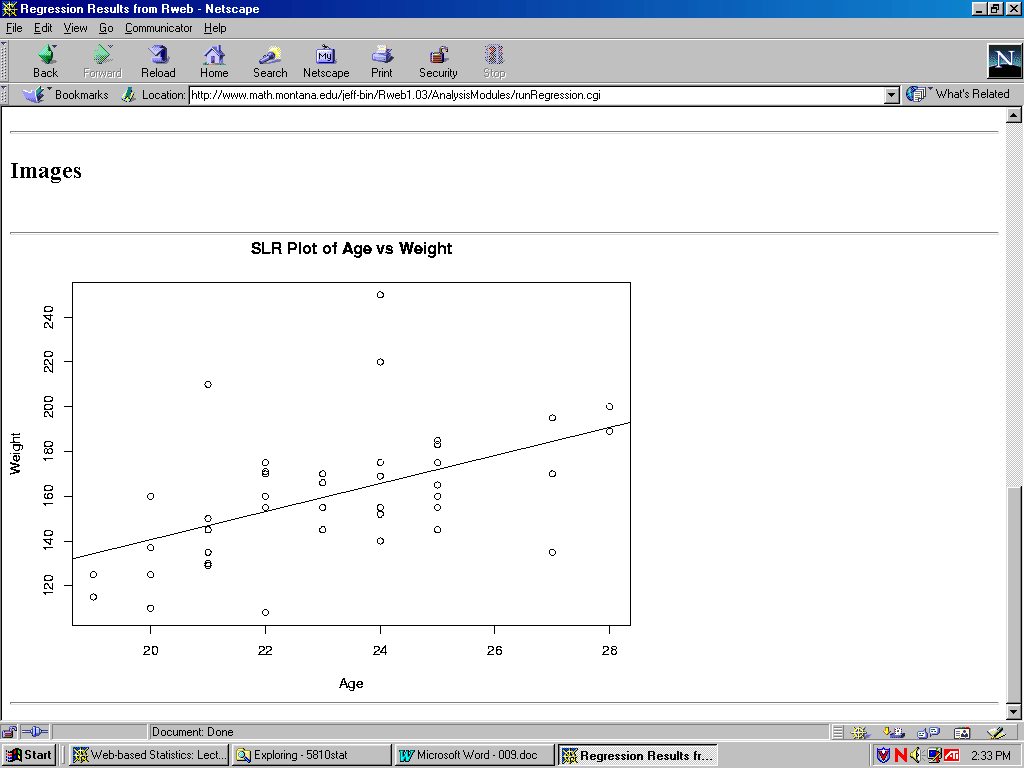
Task: Open the What's Related menu
Action: pyautogui.click(x=958, y=94)
